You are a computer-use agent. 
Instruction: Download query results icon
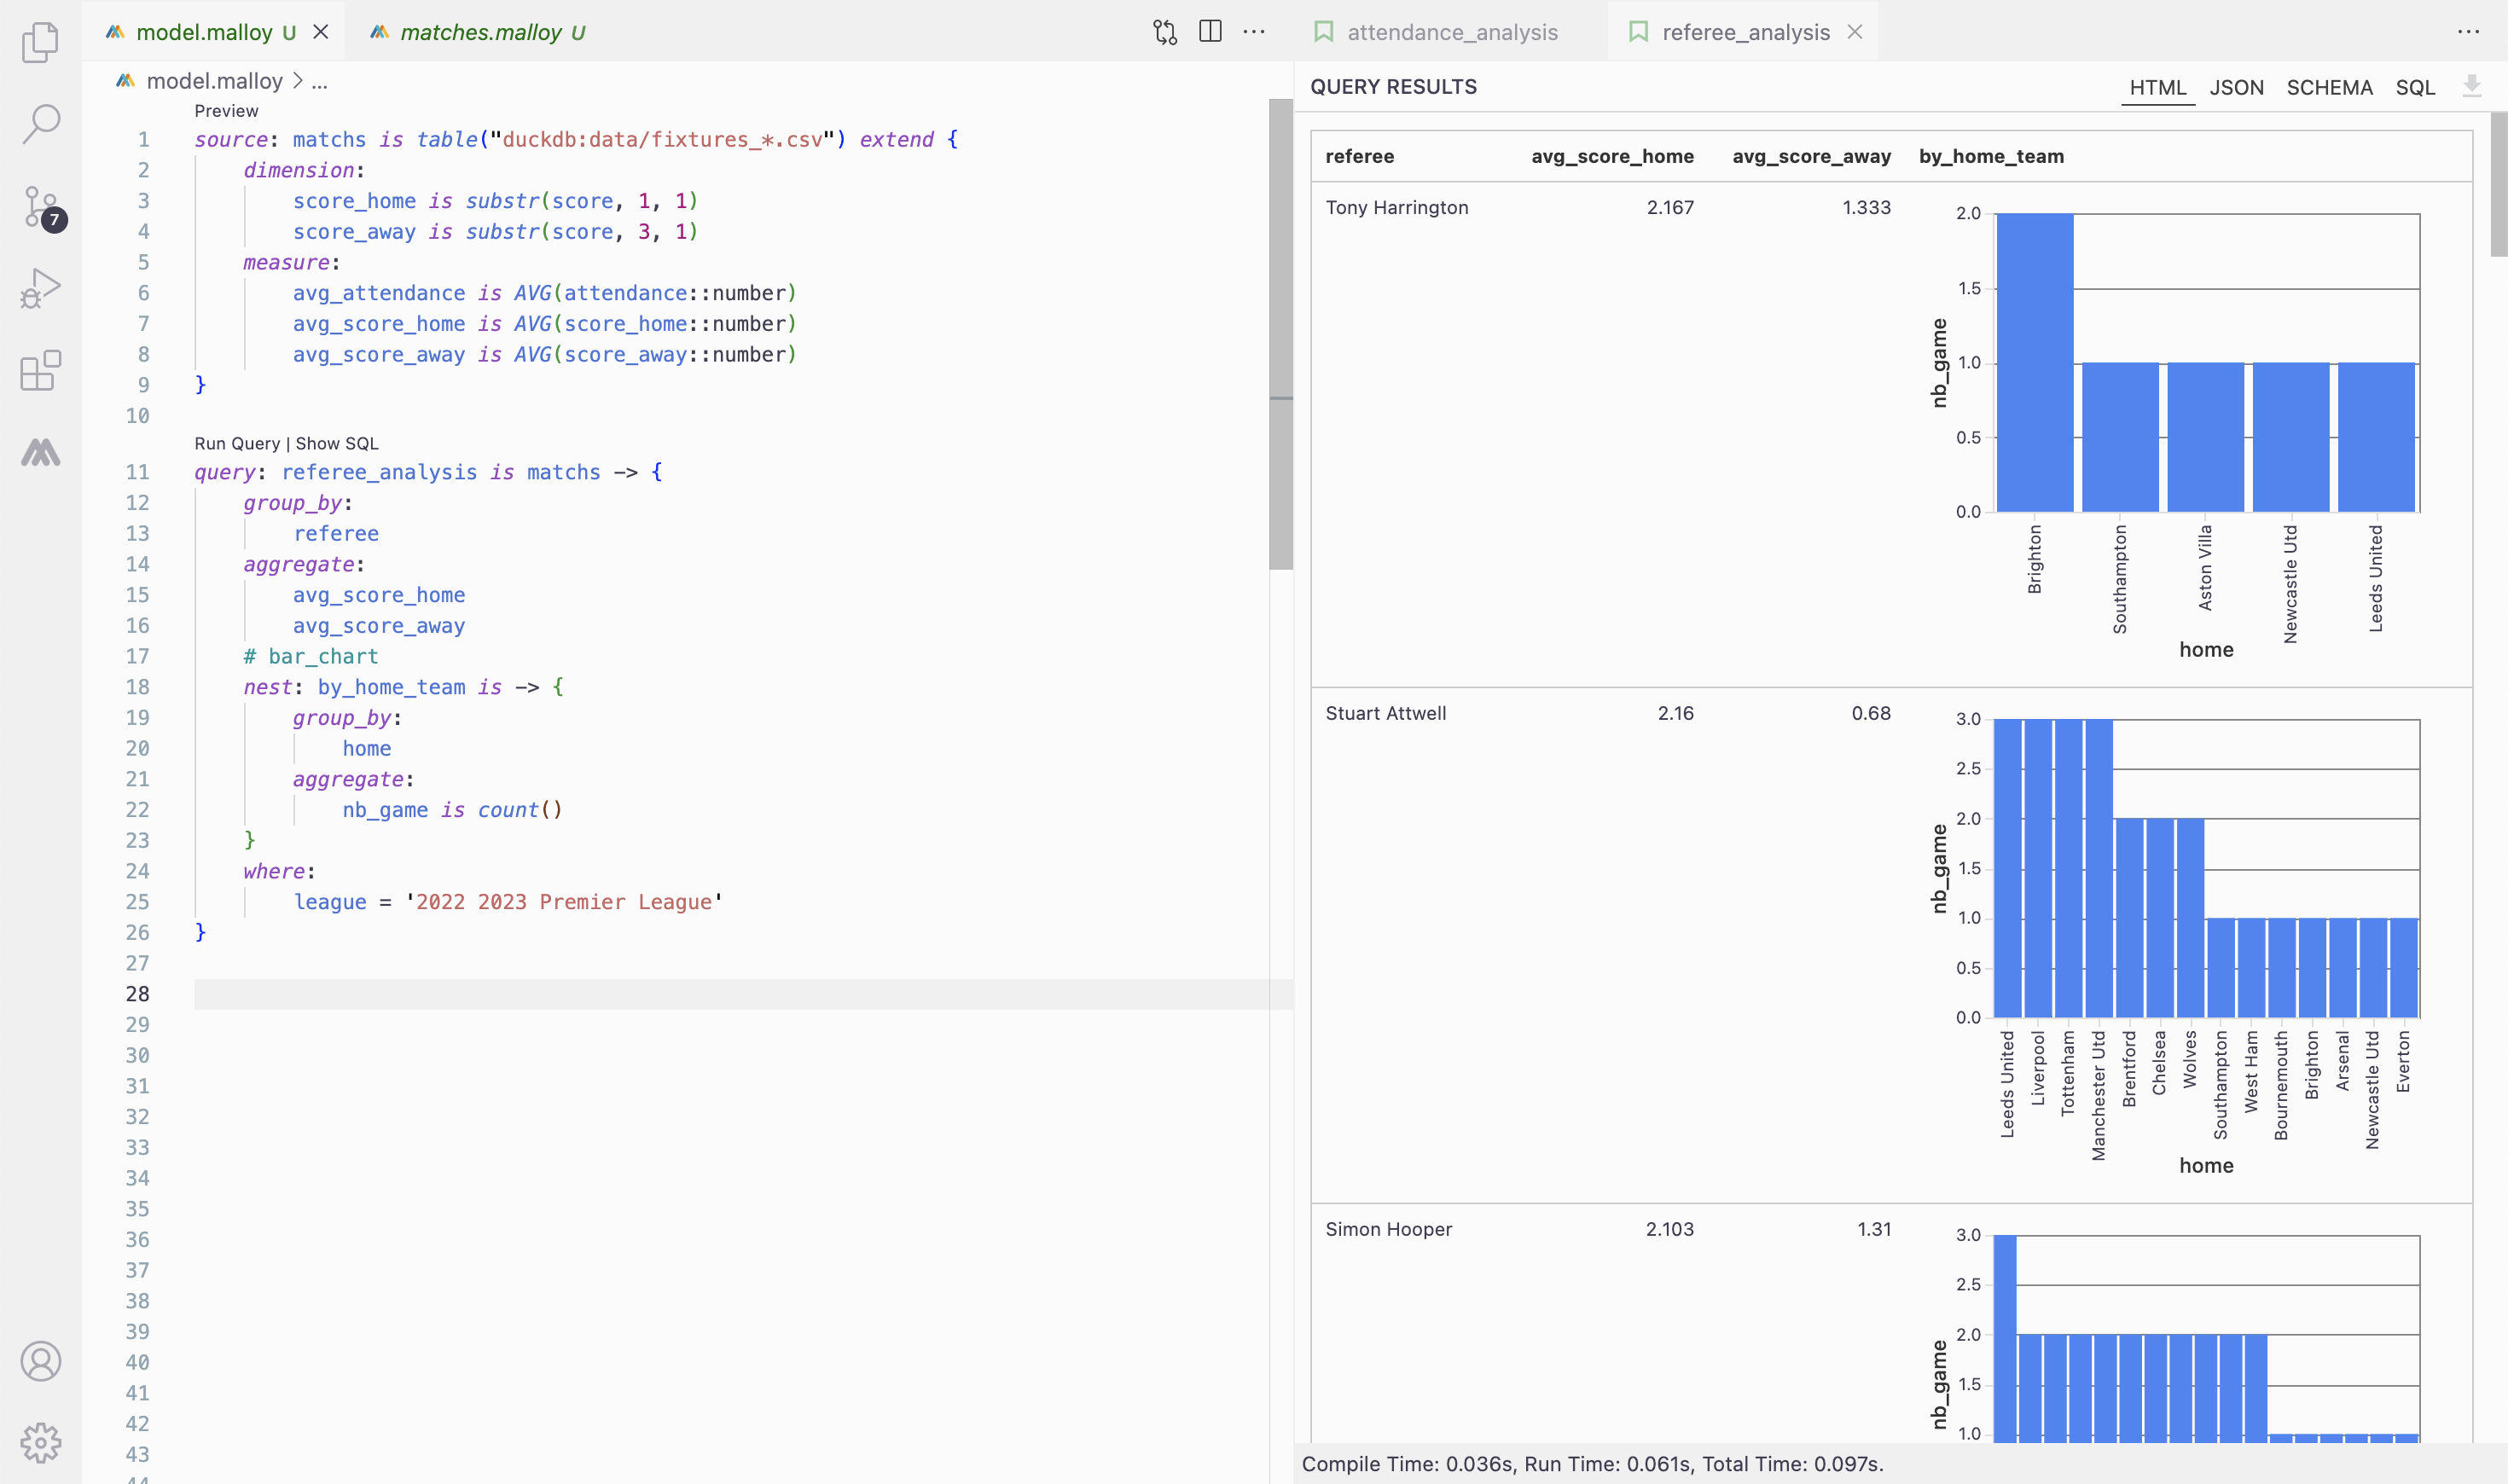point(2471,87)
